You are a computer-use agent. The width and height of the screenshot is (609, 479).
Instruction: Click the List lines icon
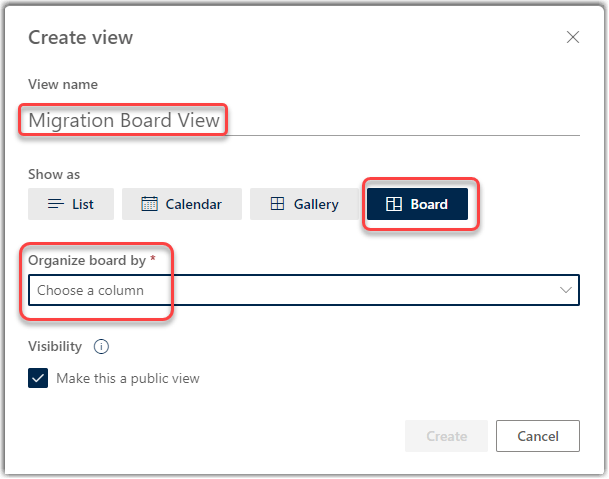click(56, 204)
